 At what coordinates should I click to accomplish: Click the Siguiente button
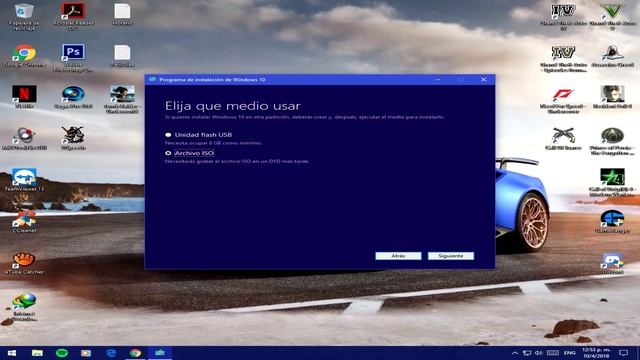click(451, 256)
